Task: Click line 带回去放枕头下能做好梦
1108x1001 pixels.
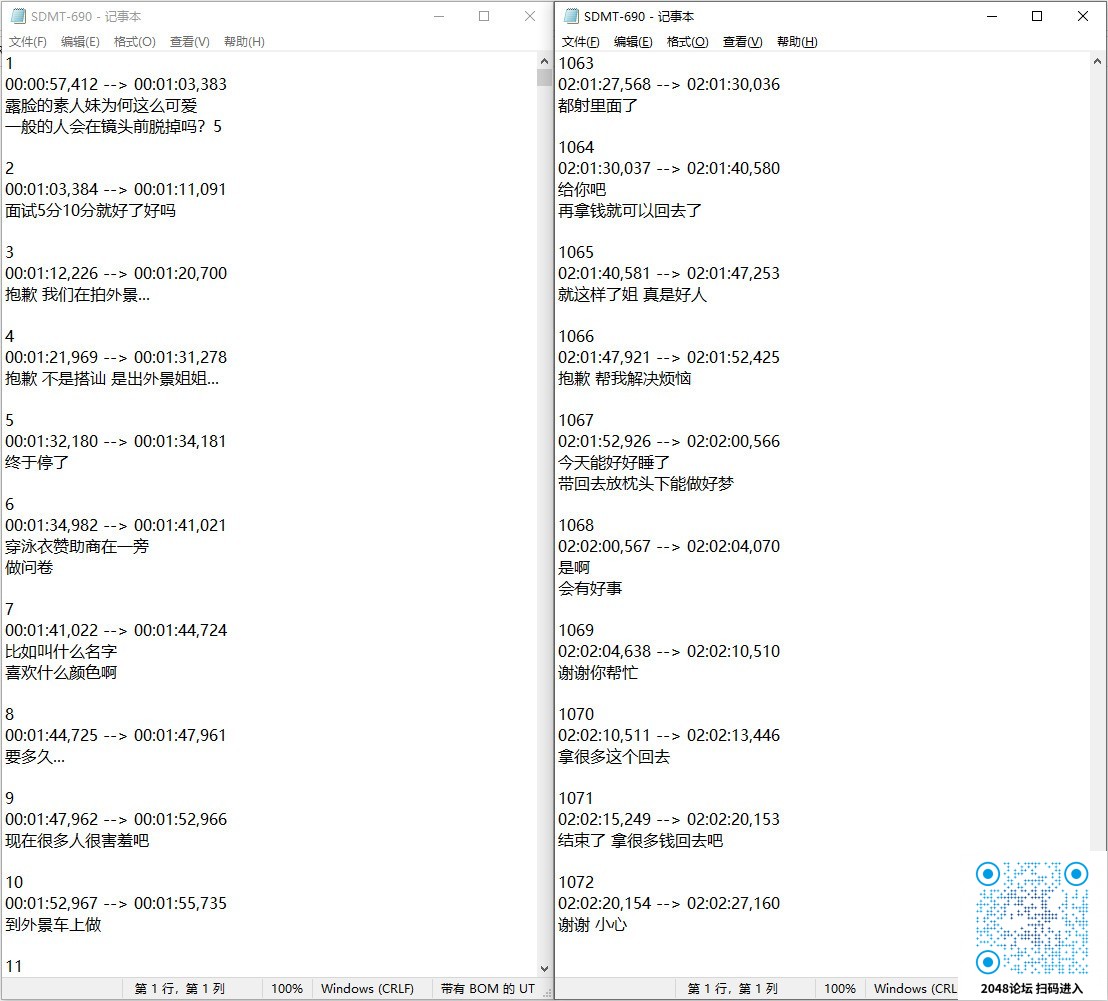Action: (646, 484)
